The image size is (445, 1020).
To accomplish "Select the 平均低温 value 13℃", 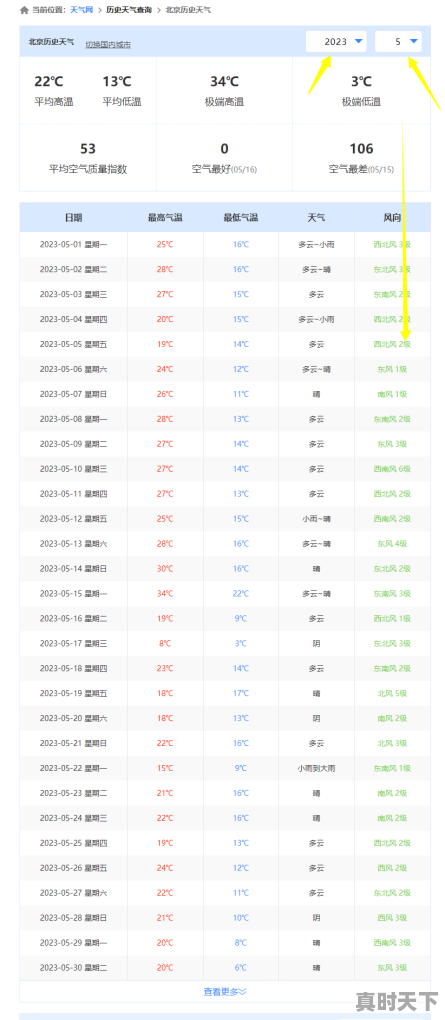I will coord(117,81).
